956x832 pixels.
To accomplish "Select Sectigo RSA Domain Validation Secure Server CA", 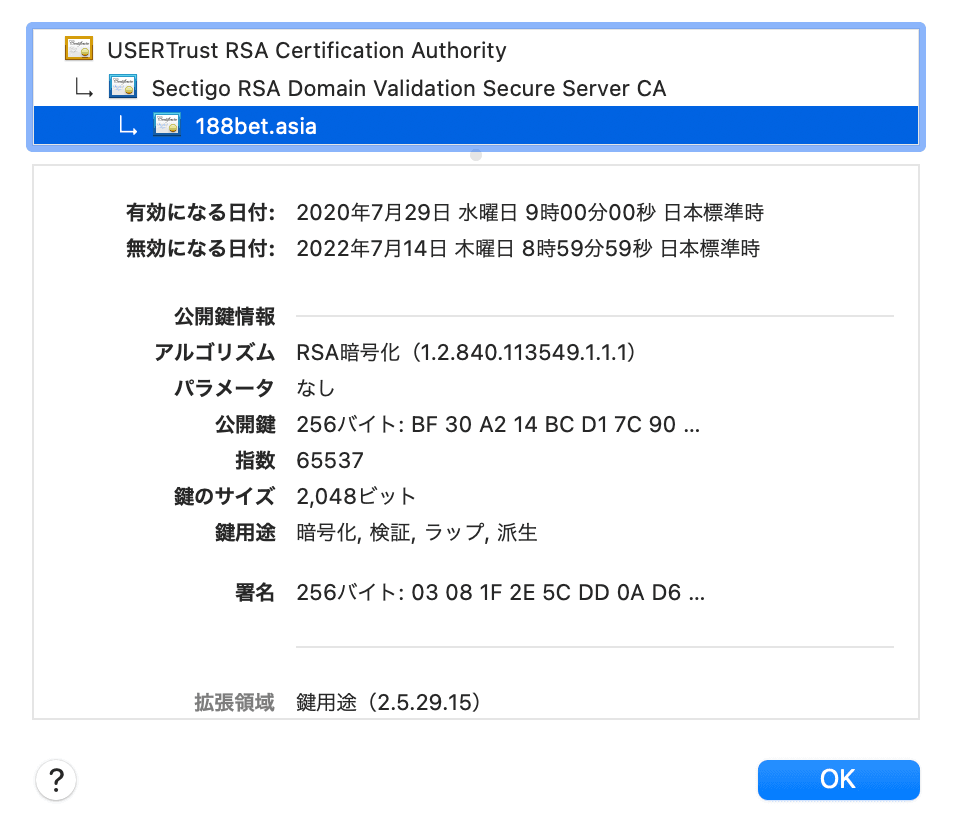I will [x=476, y=88].
